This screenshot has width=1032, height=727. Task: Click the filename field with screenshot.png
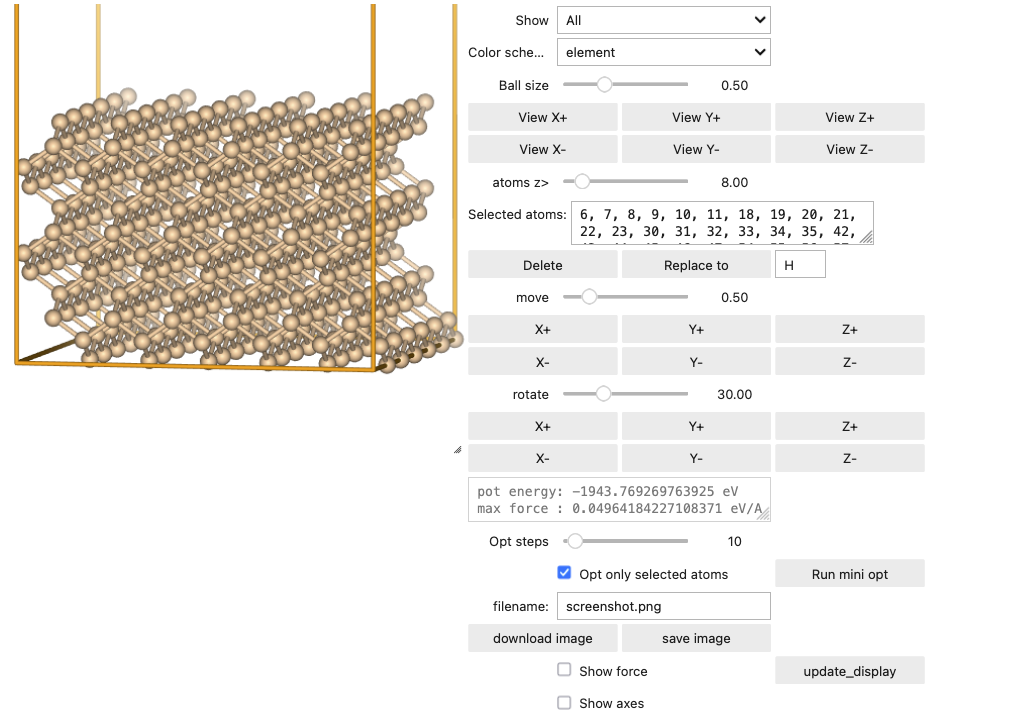point(663,606)
